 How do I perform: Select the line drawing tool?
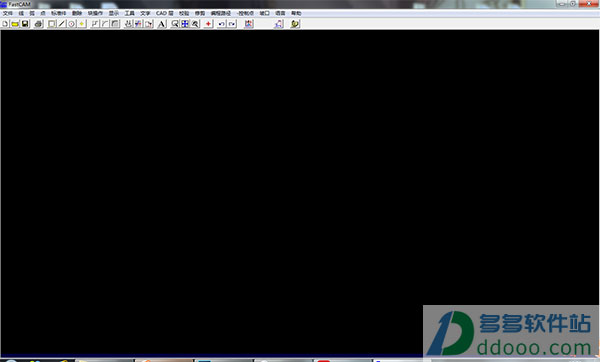pos(62,24)
